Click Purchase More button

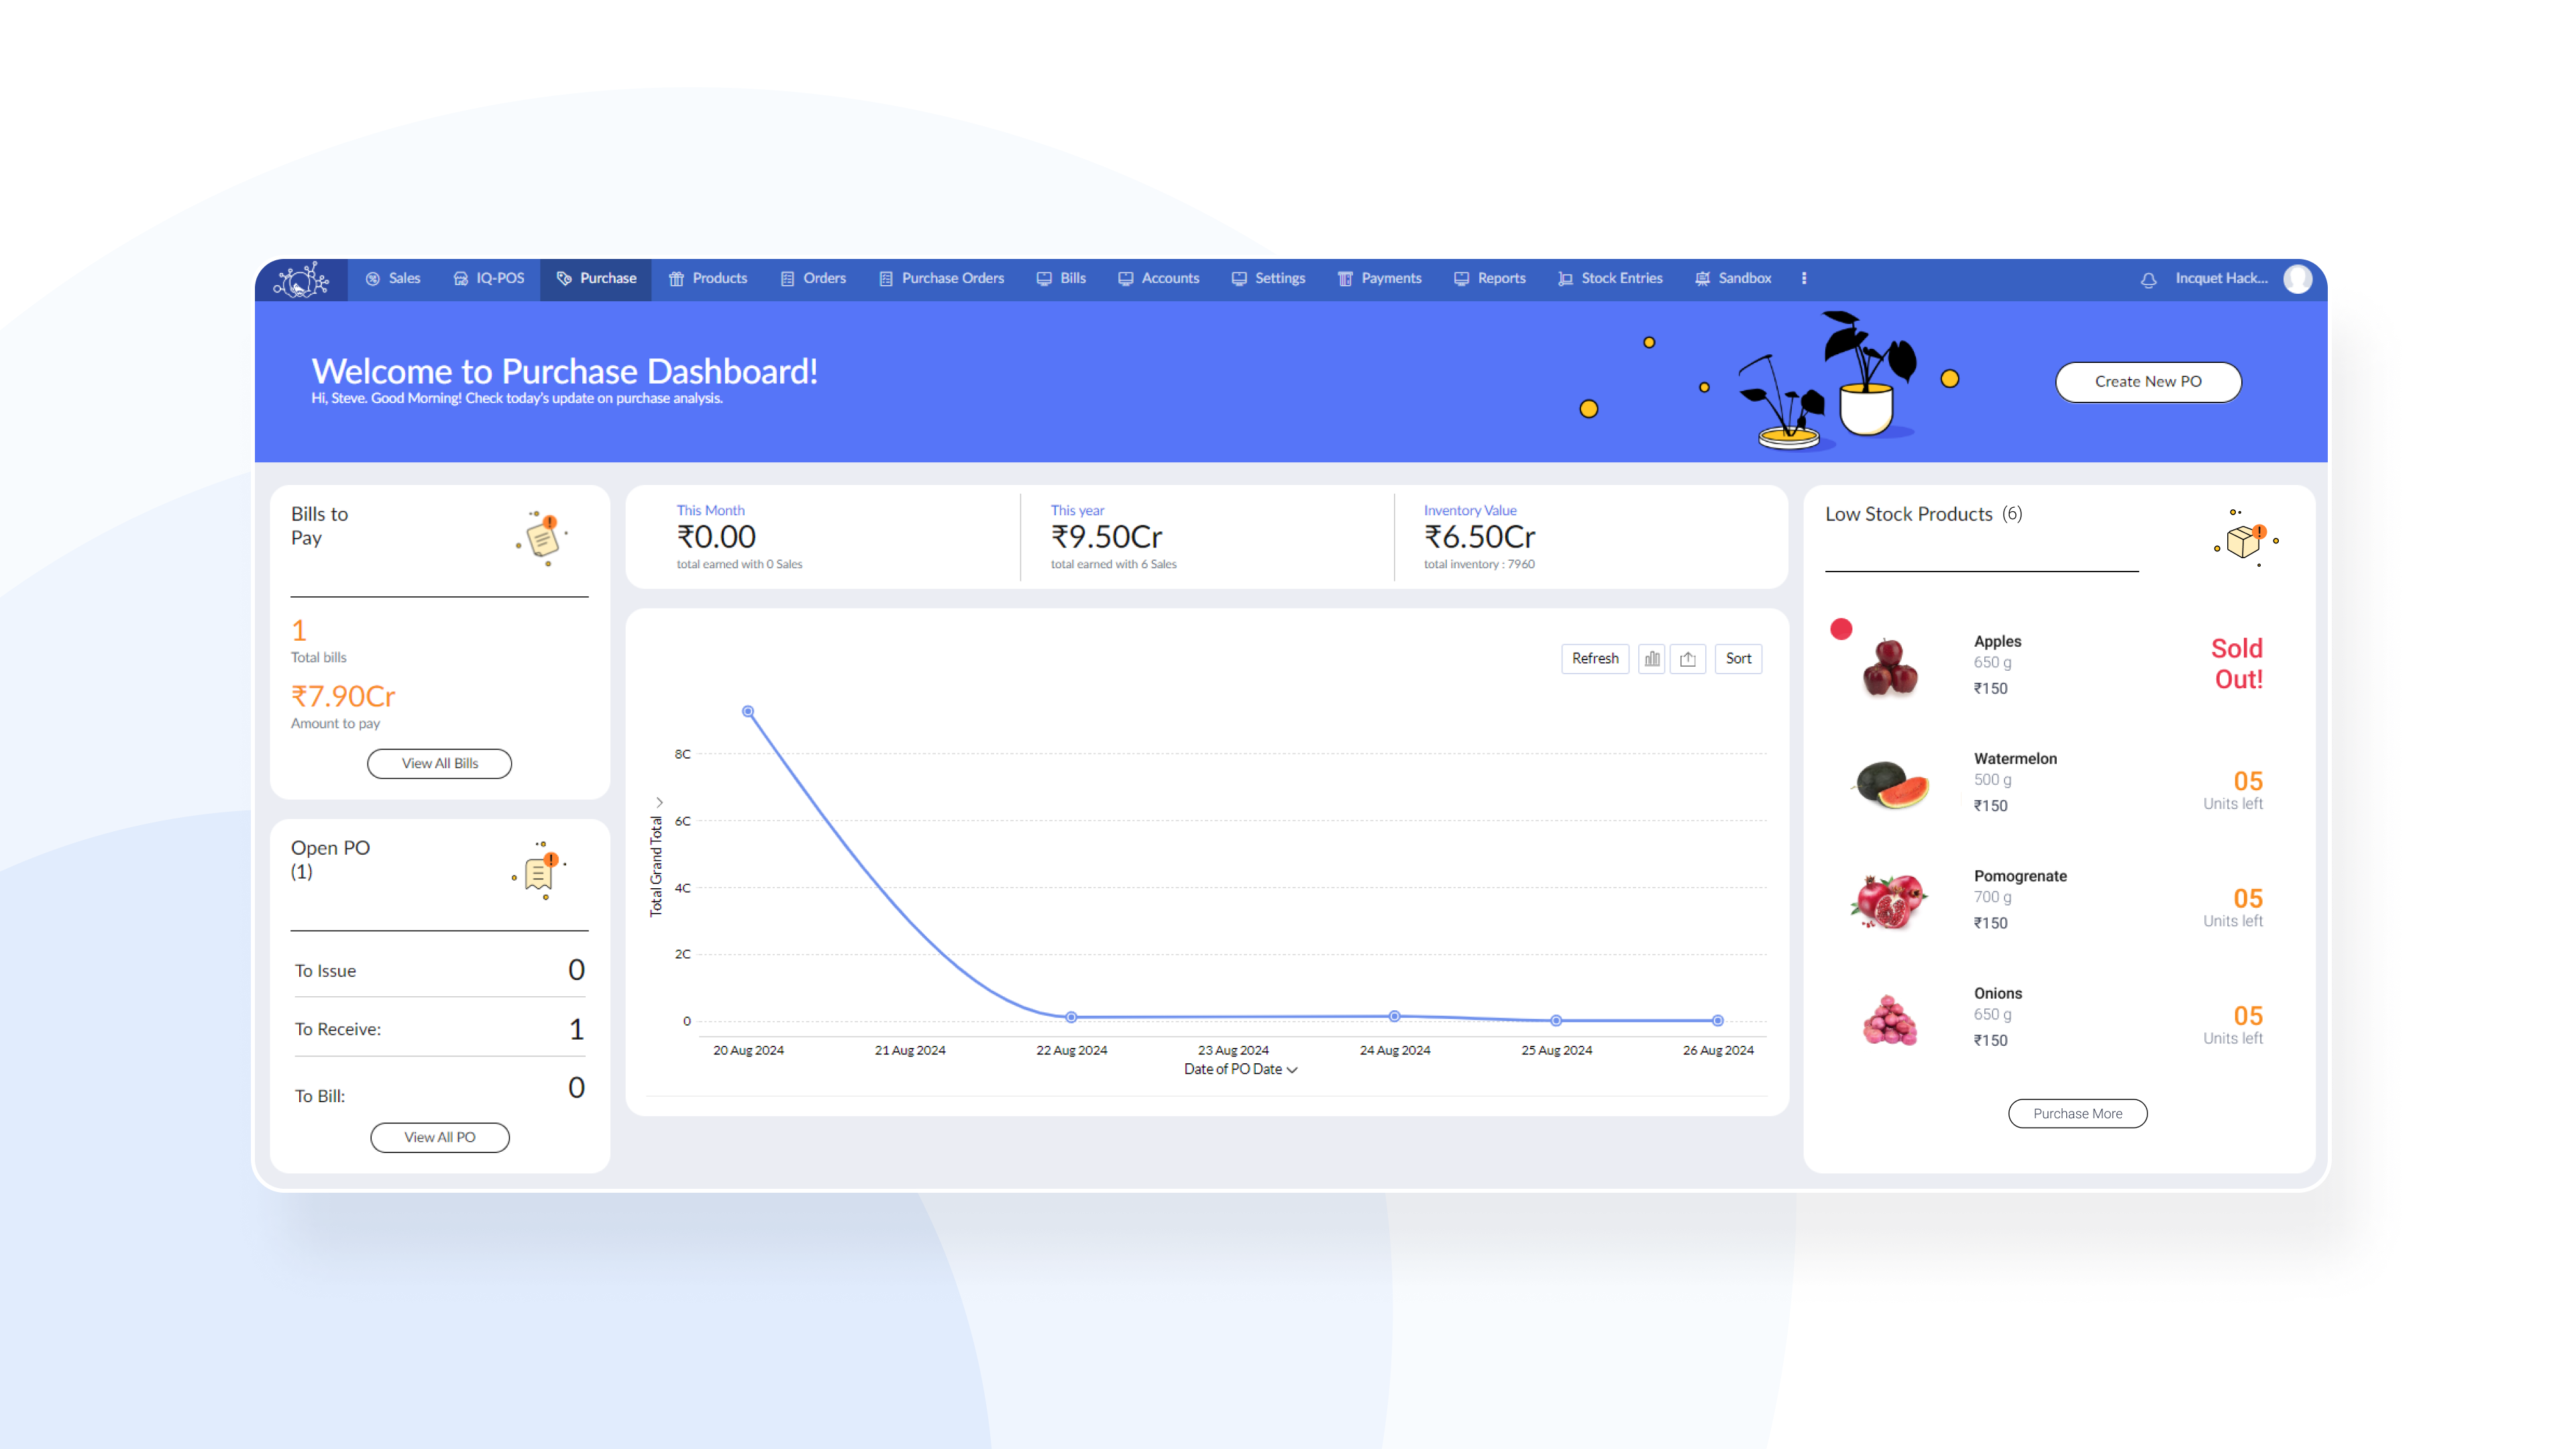[2077, 1113]
